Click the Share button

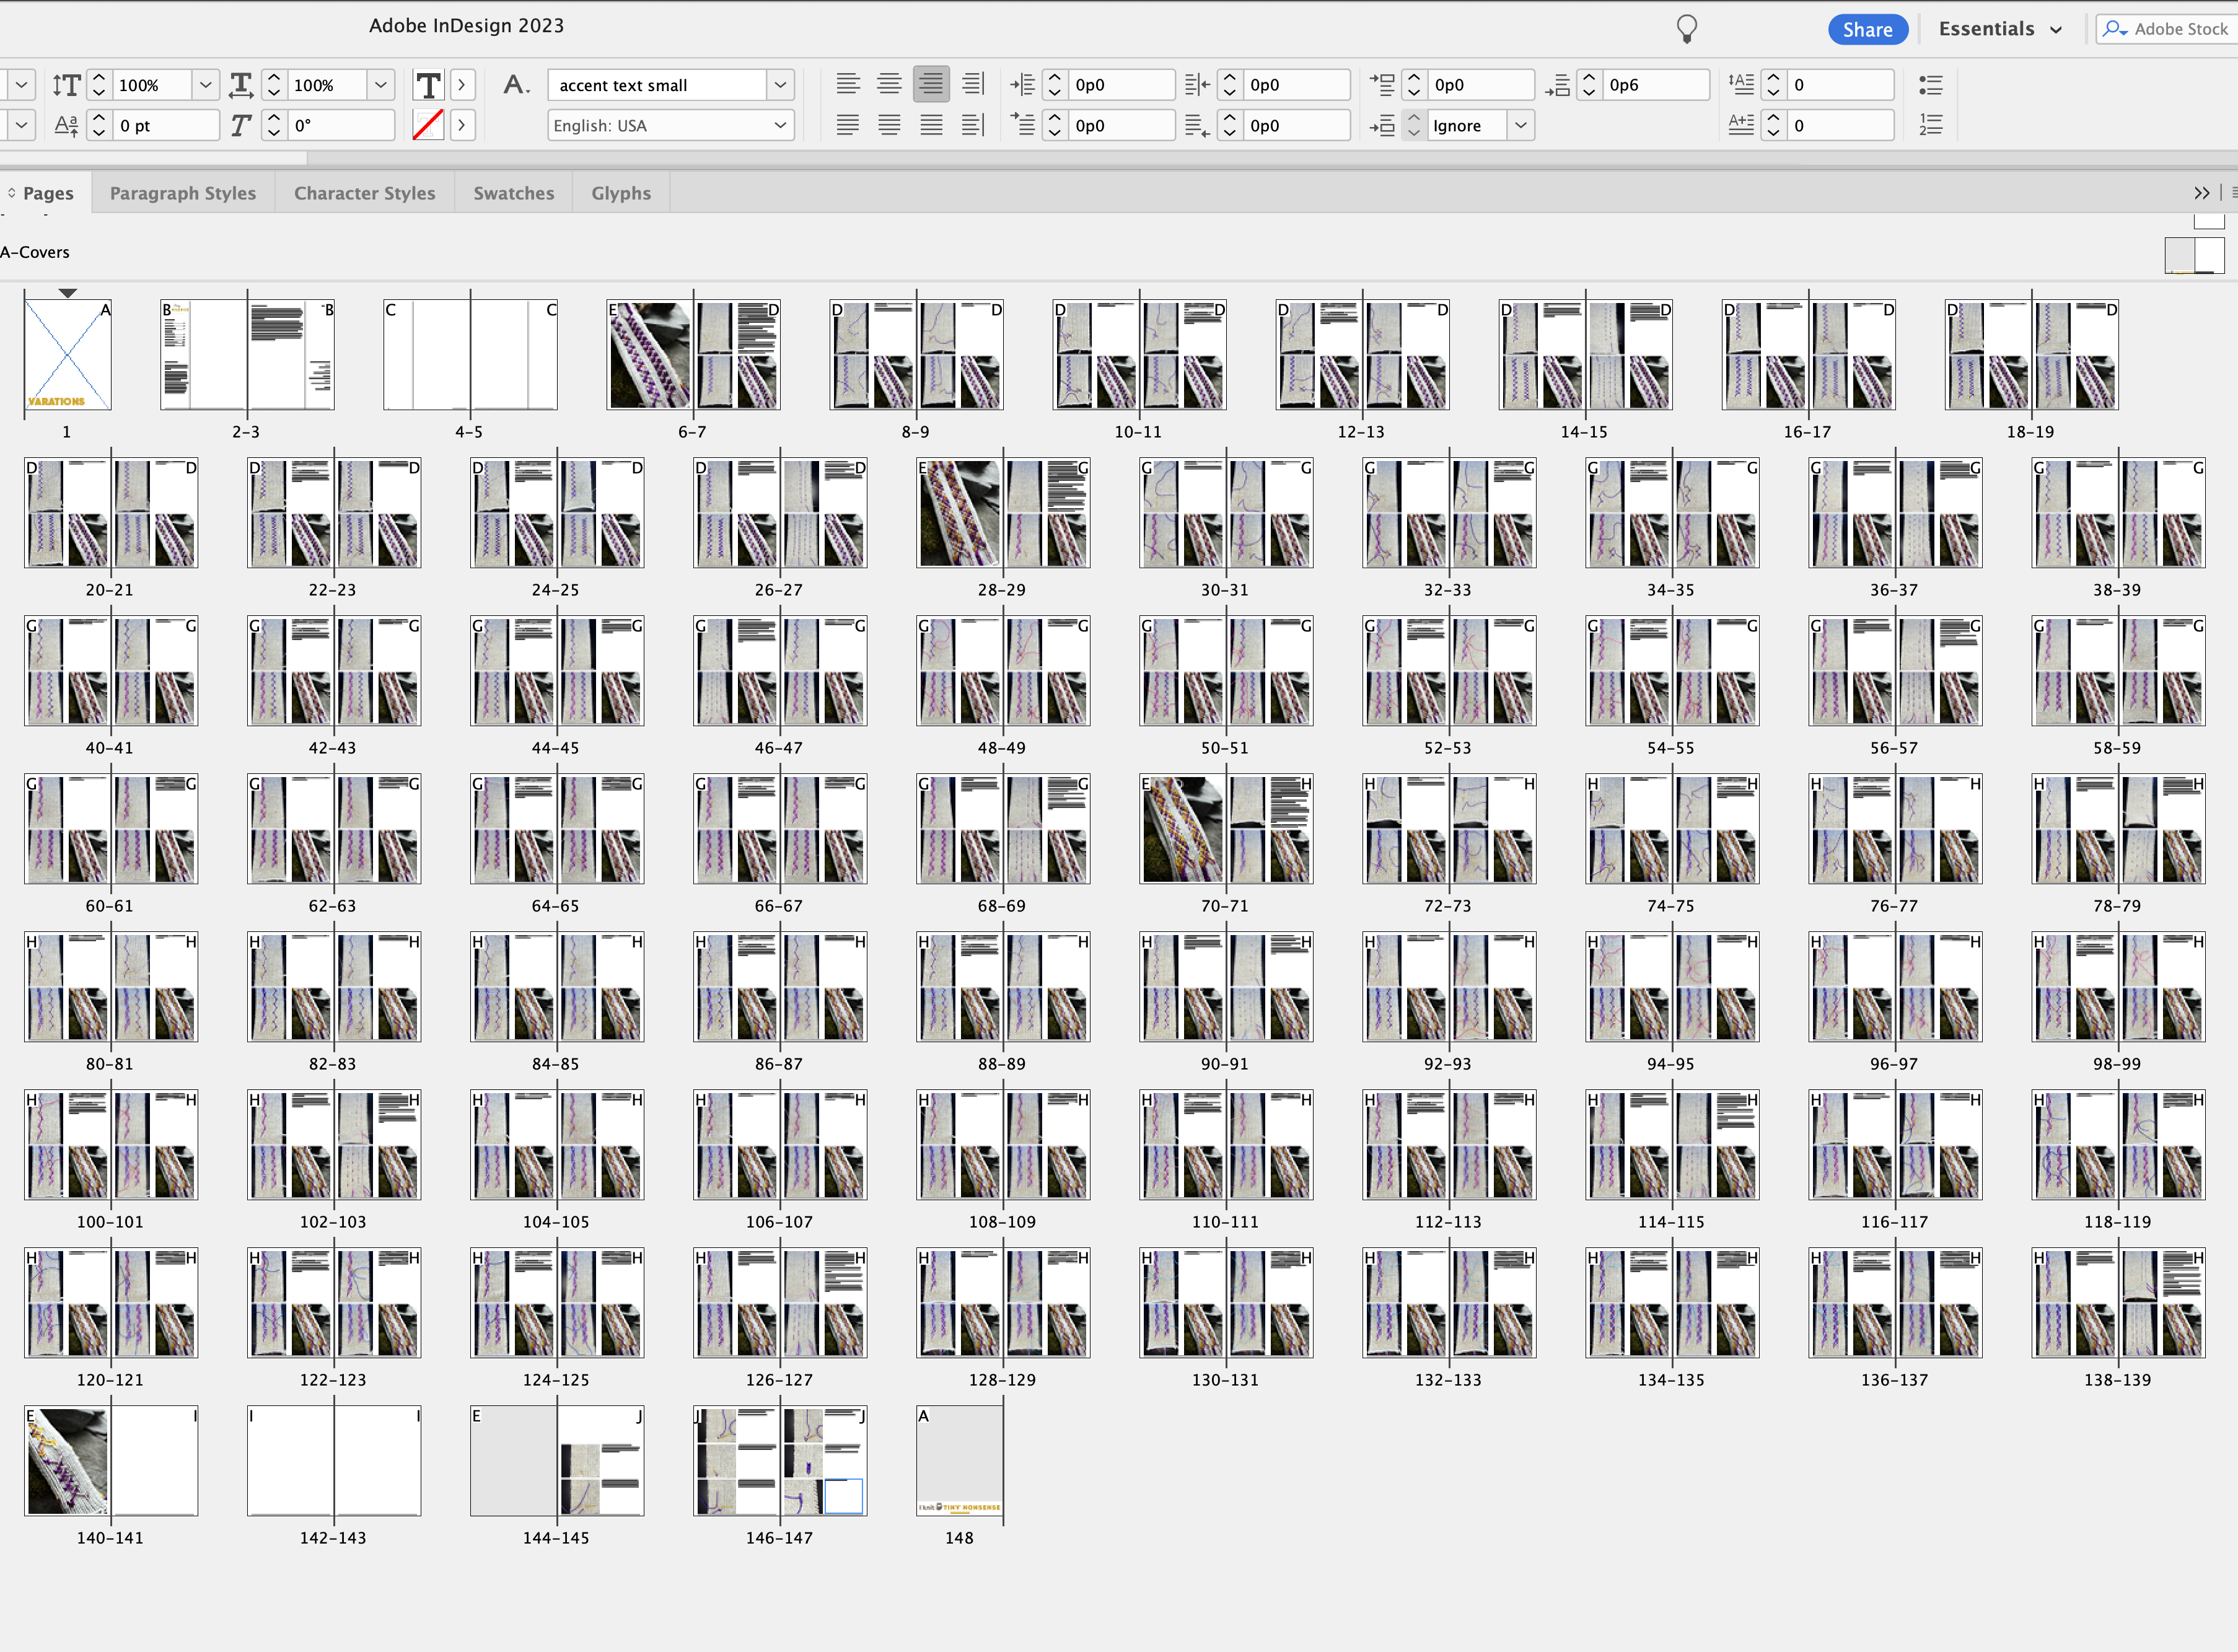click(1868, 29)
